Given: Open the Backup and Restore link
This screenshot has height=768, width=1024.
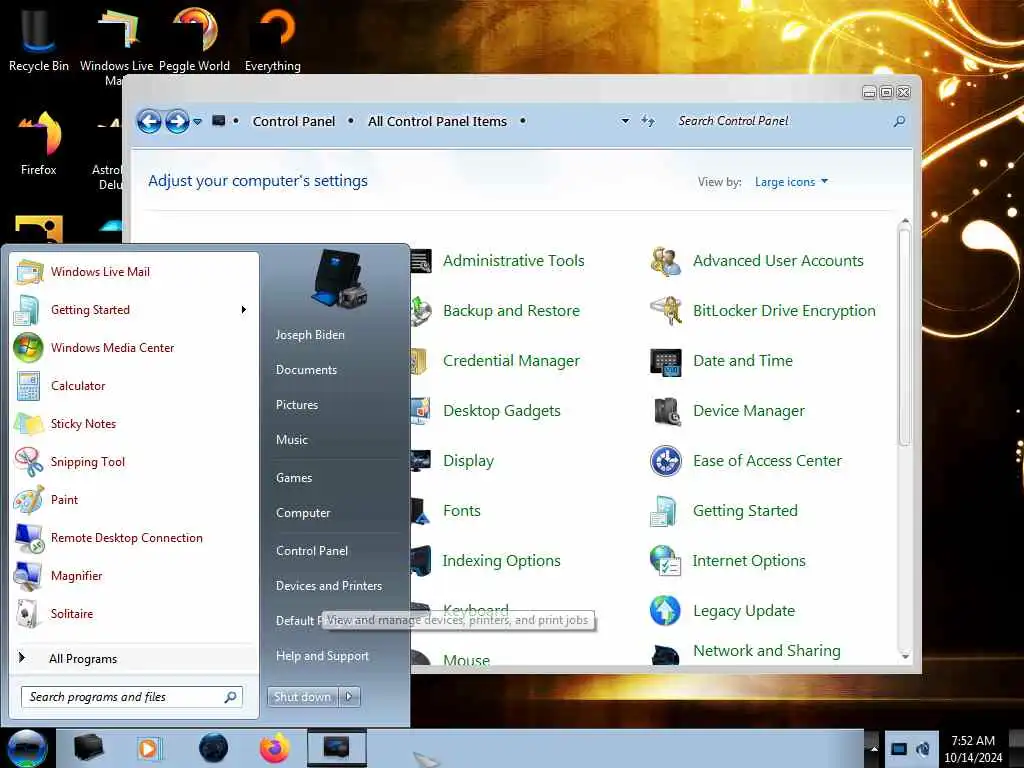Looking at the screenshot, I should 511,311.
